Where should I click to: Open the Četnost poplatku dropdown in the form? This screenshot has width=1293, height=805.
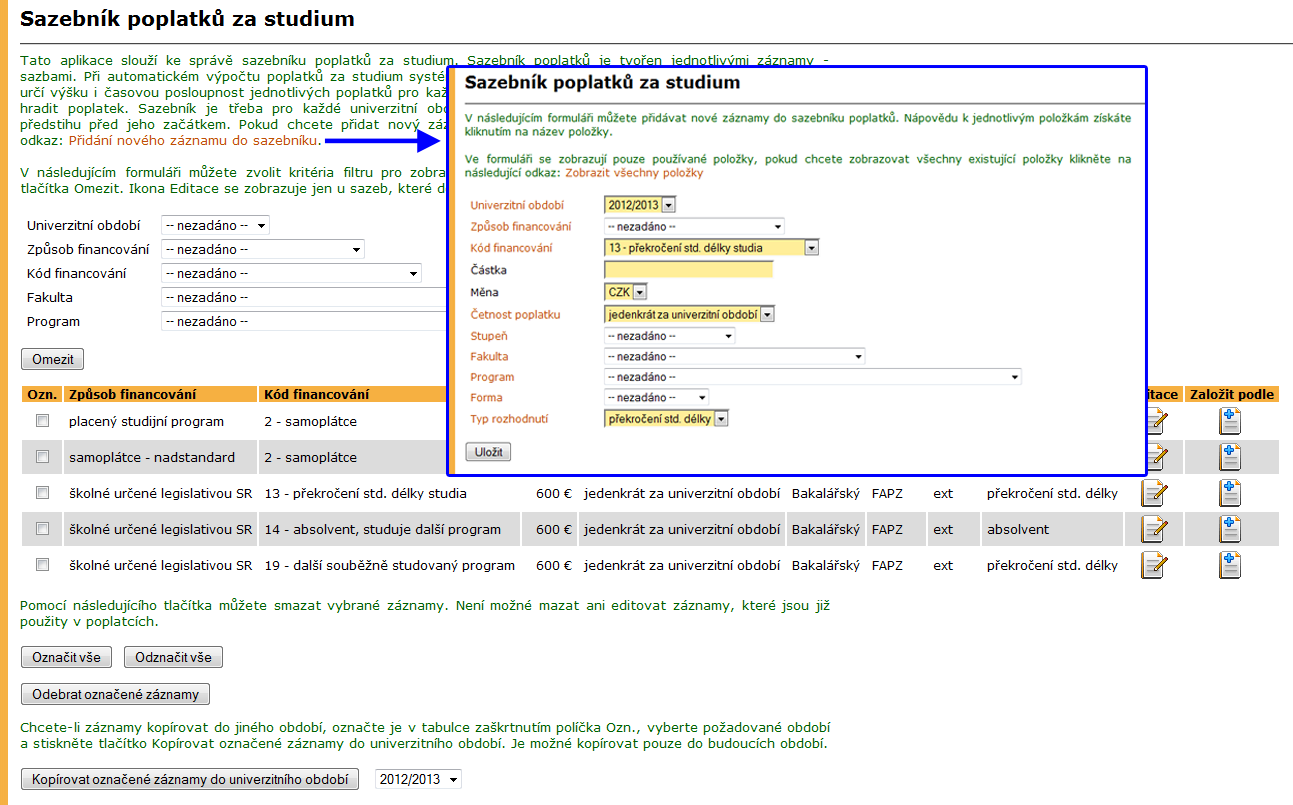(690, 314)
